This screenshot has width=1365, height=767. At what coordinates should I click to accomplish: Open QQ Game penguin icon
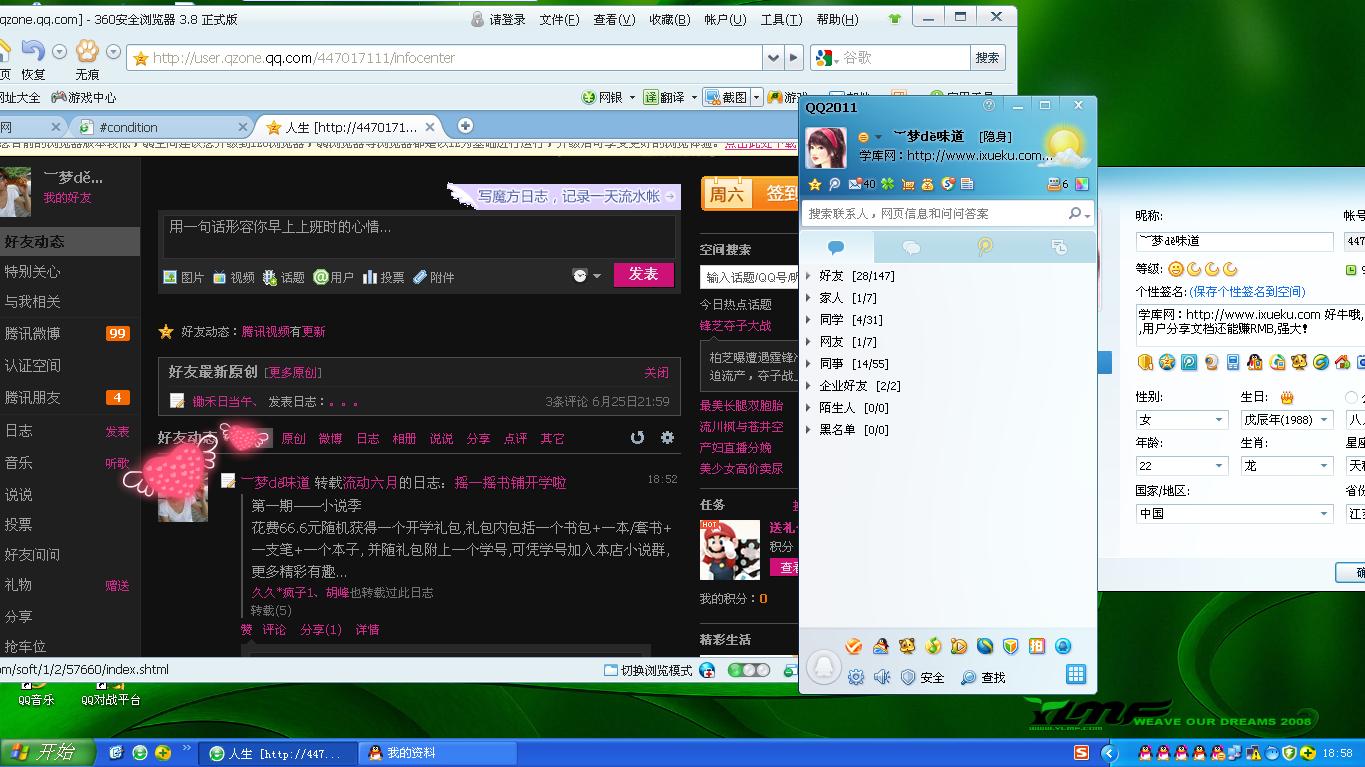pyautogui.click(x=881, y=646)
